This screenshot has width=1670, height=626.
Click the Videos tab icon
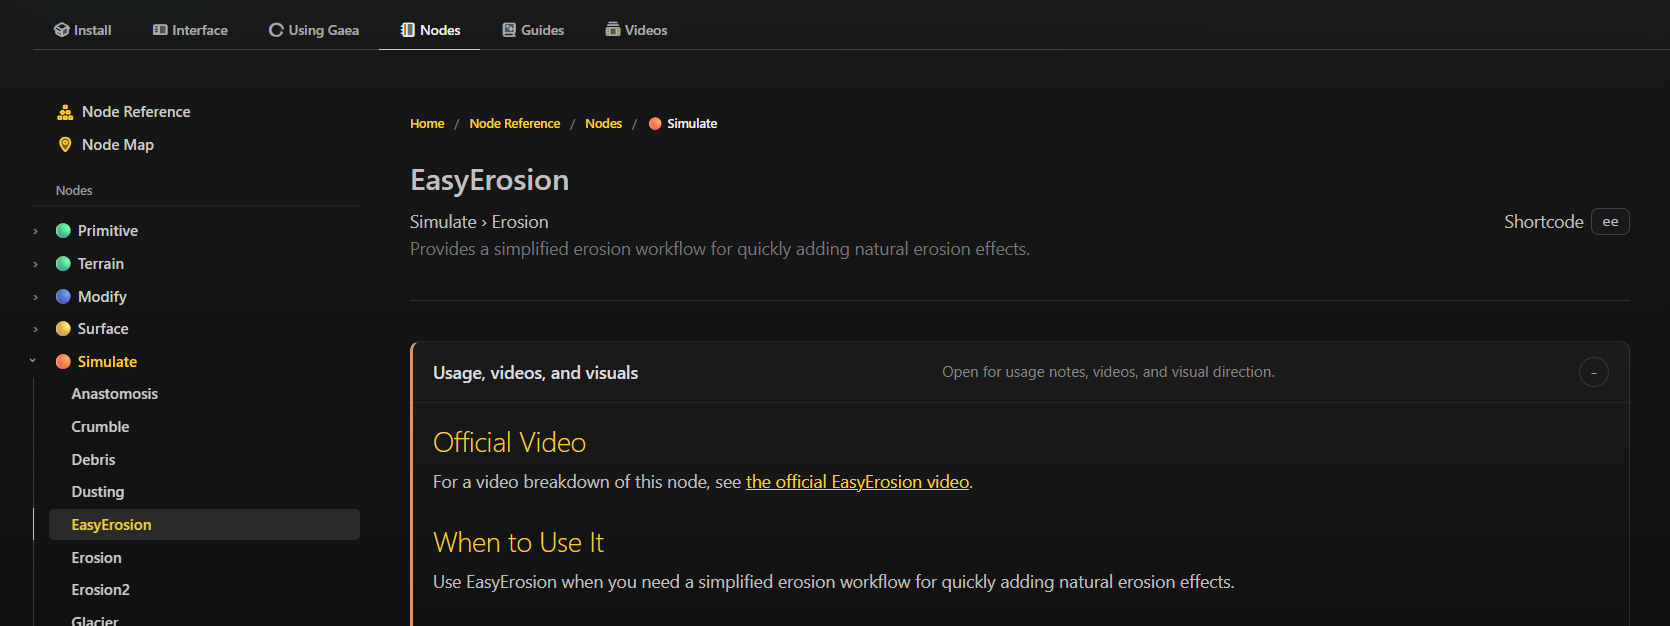pyautogui.click(x=613, y=30)
